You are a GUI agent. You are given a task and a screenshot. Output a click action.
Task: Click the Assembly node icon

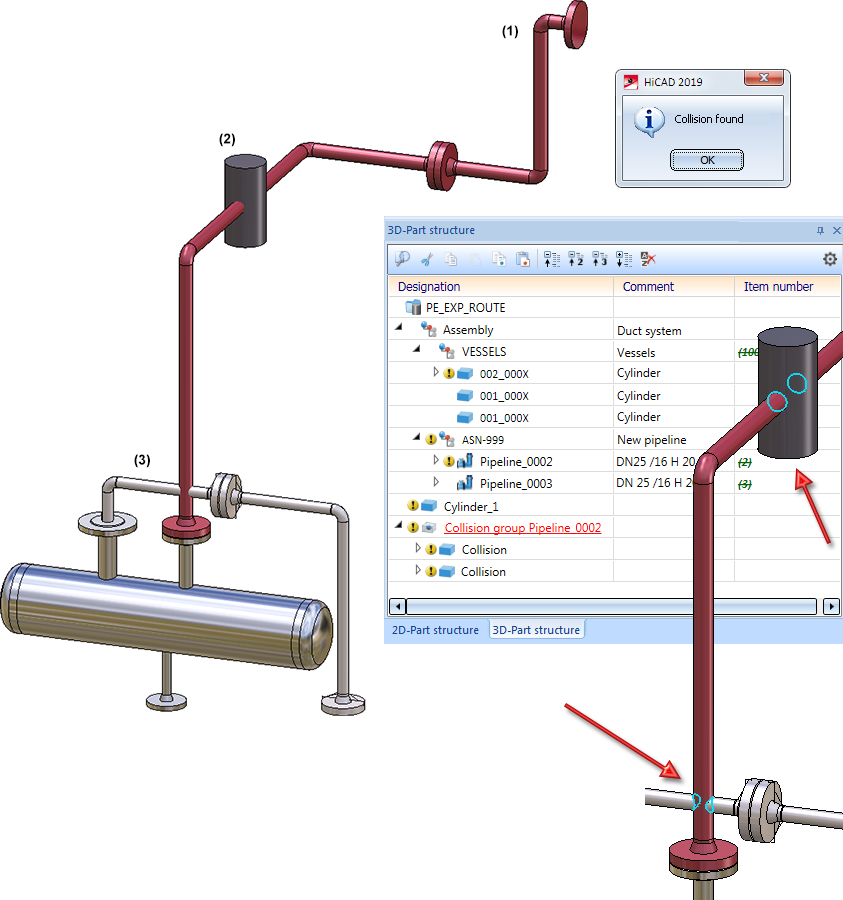429,329
